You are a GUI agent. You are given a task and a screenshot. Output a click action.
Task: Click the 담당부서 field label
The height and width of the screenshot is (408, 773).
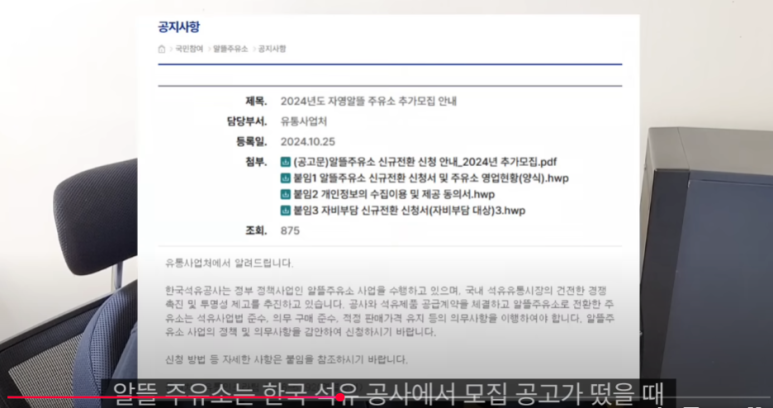tap(247, 121)
